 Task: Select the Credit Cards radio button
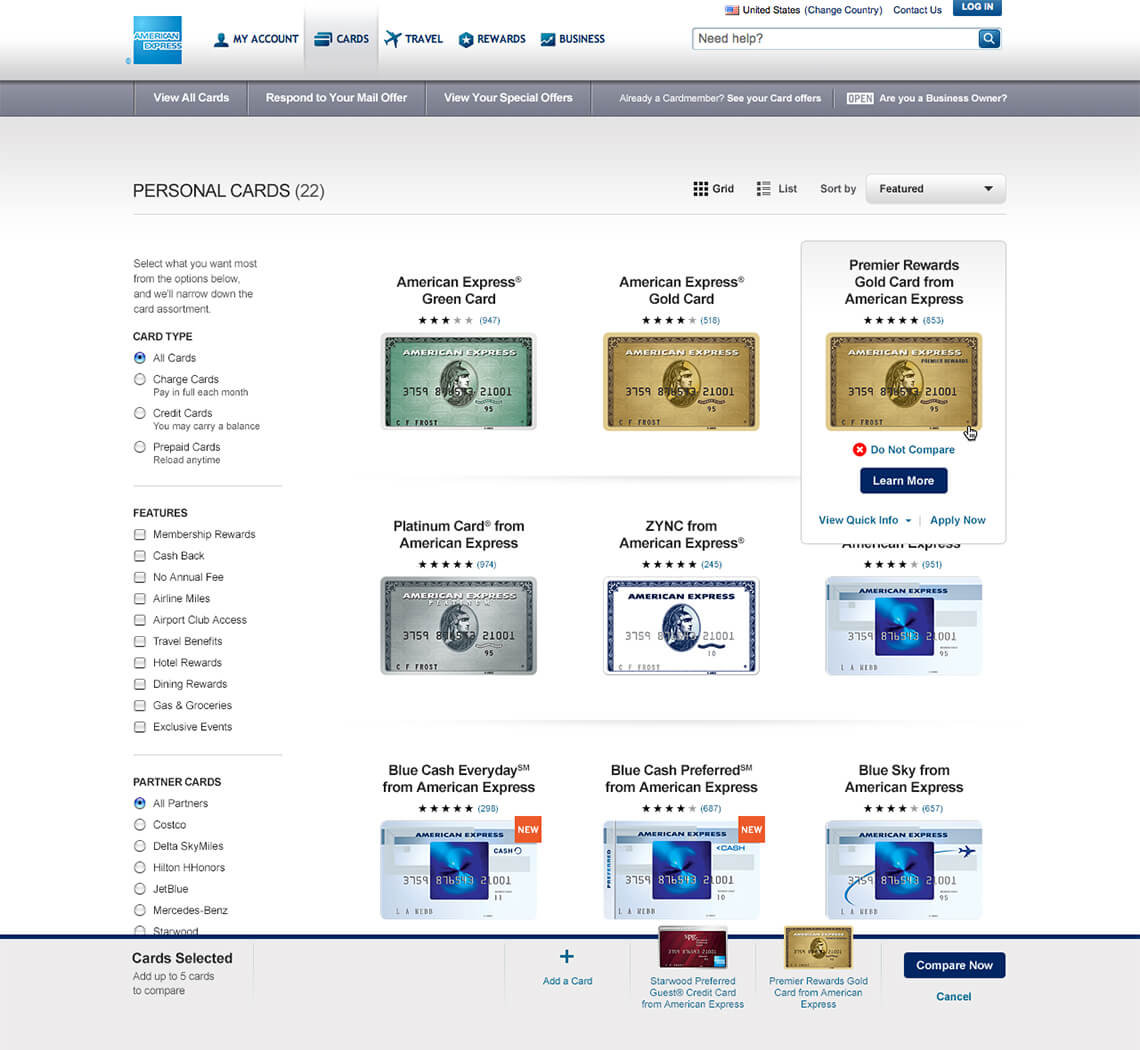140,413
